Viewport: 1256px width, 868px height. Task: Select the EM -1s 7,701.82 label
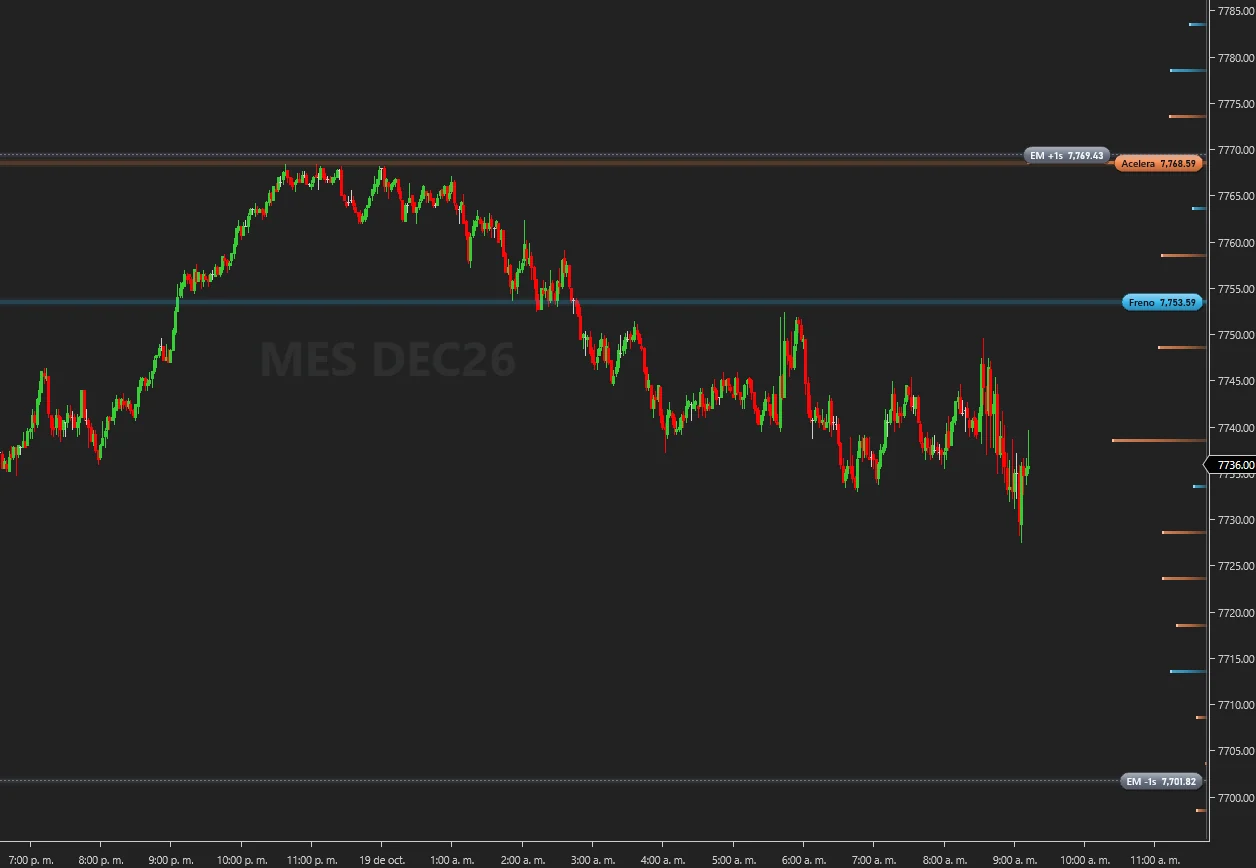point(1161,781)
